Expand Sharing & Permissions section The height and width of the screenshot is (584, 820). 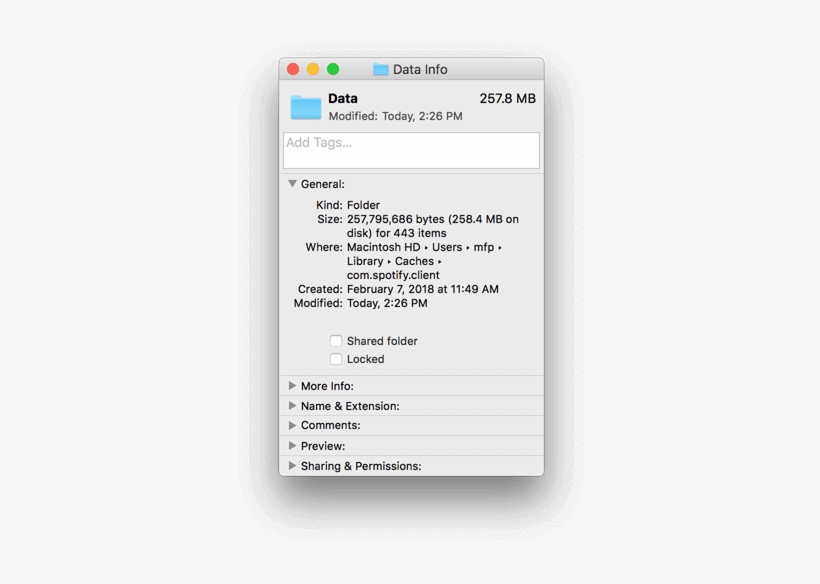(292, 465)
